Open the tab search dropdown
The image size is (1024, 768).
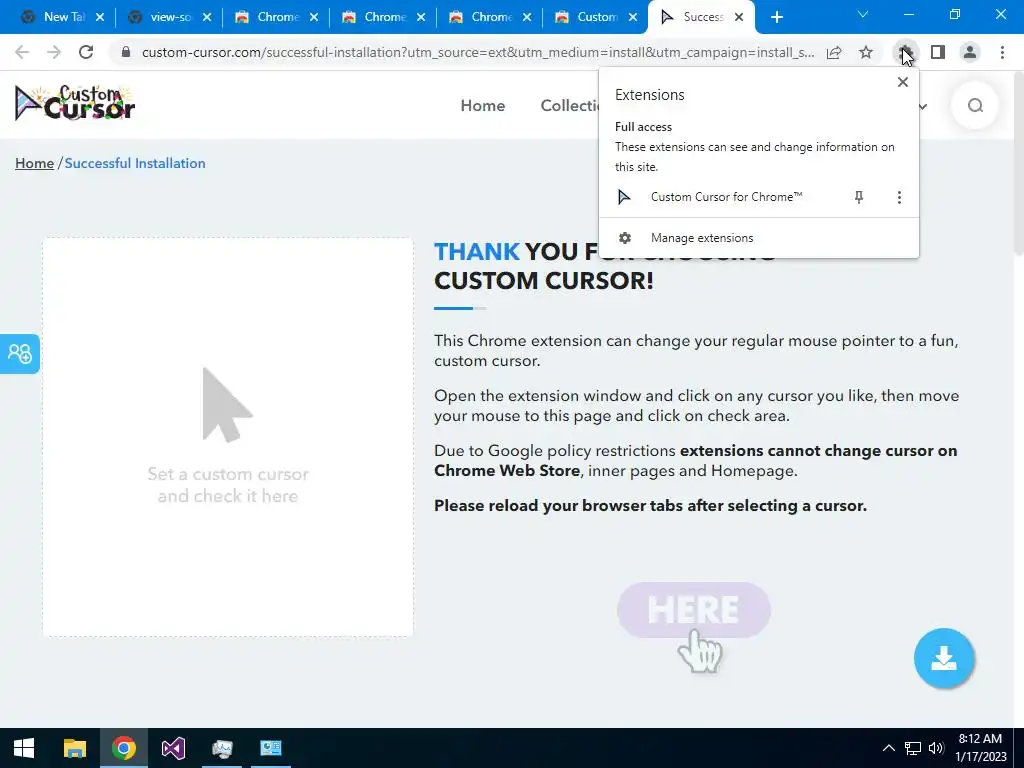point(863,14)
